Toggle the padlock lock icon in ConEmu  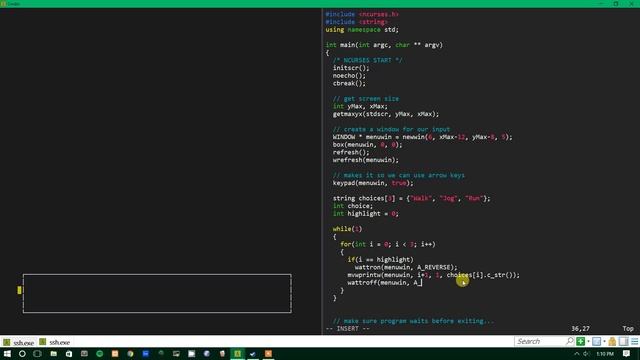point(612,341)
